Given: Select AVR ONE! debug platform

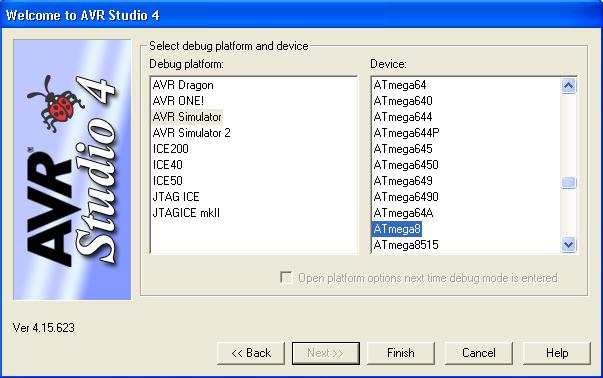Looking at the screenshot, I should 178,101.
